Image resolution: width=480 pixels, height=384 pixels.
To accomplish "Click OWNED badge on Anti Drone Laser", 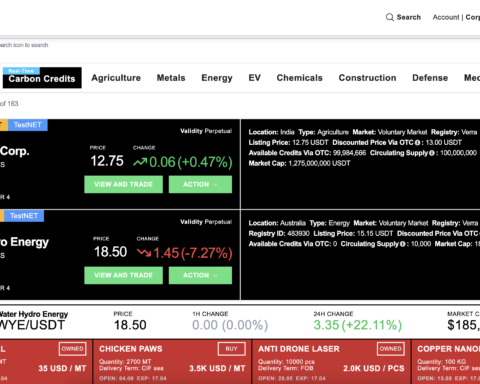I will (391, 349).
